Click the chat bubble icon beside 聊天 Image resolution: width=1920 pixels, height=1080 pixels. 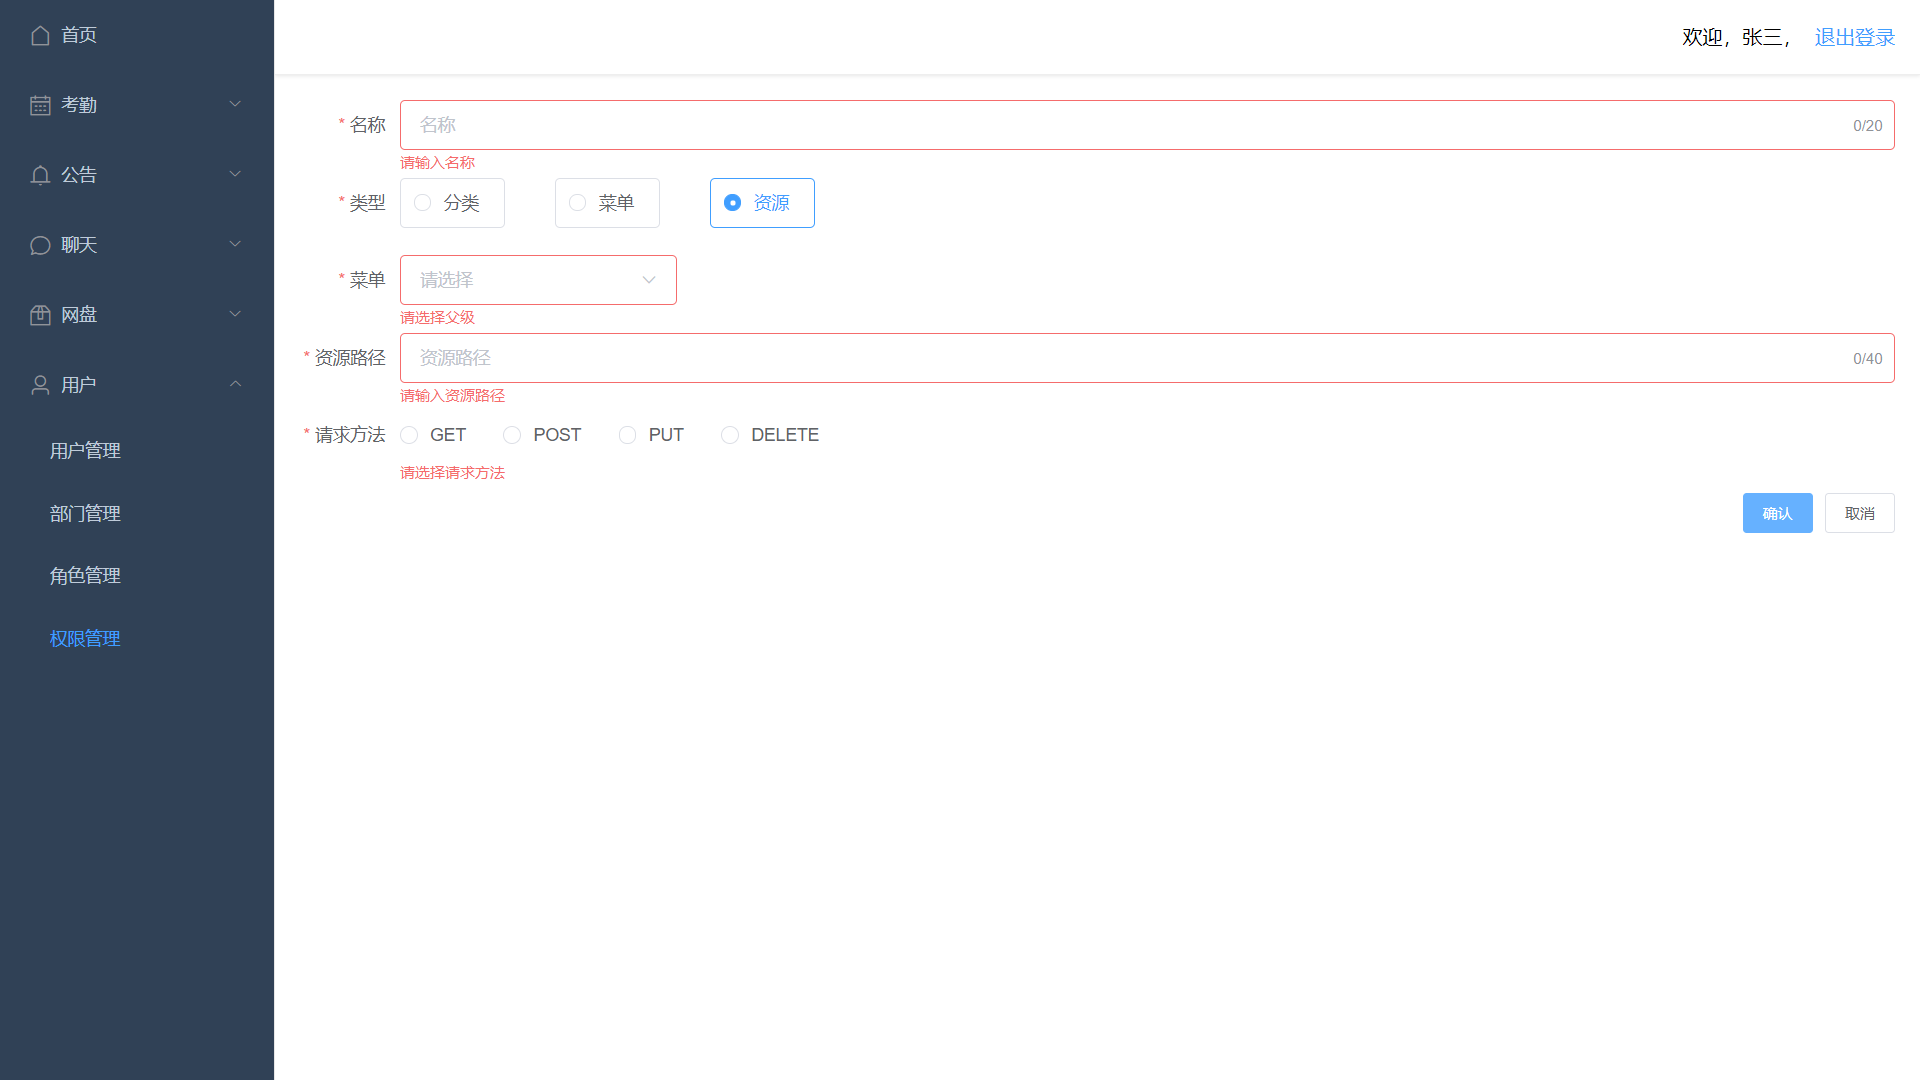tap(40, 246)
